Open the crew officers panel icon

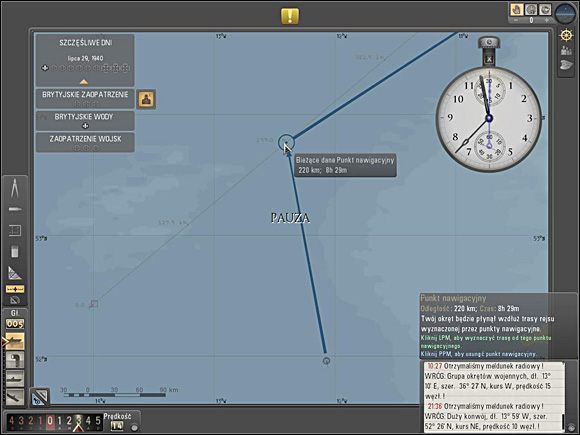click(566, 50)
